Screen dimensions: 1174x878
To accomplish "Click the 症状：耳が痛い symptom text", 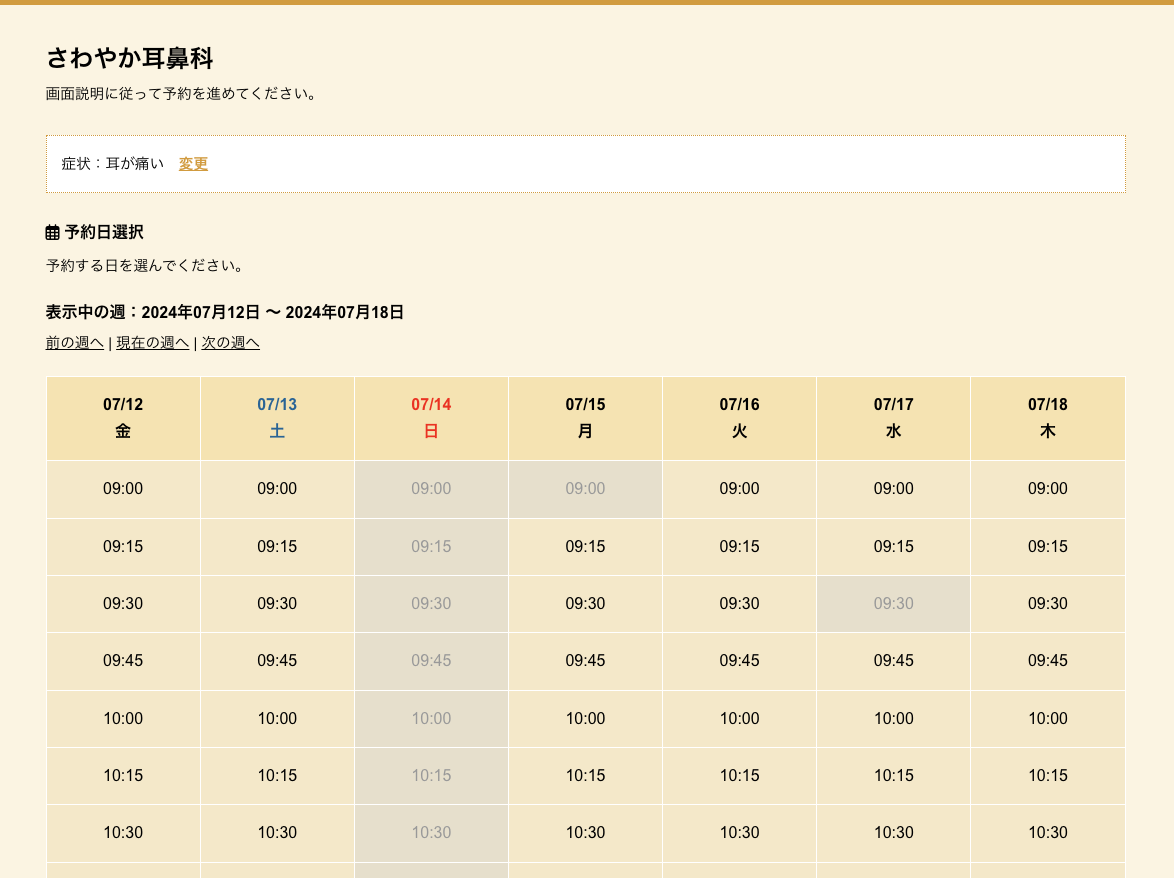I will click(112, 164).
